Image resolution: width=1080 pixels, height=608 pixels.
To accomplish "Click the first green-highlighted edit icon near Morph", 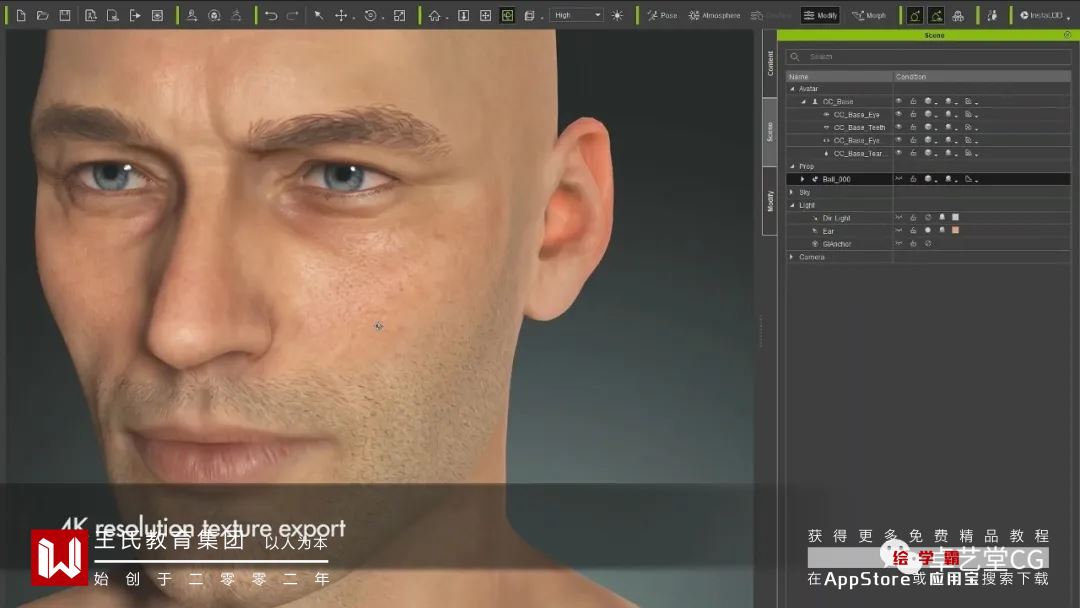I will [x=915, y=15].
